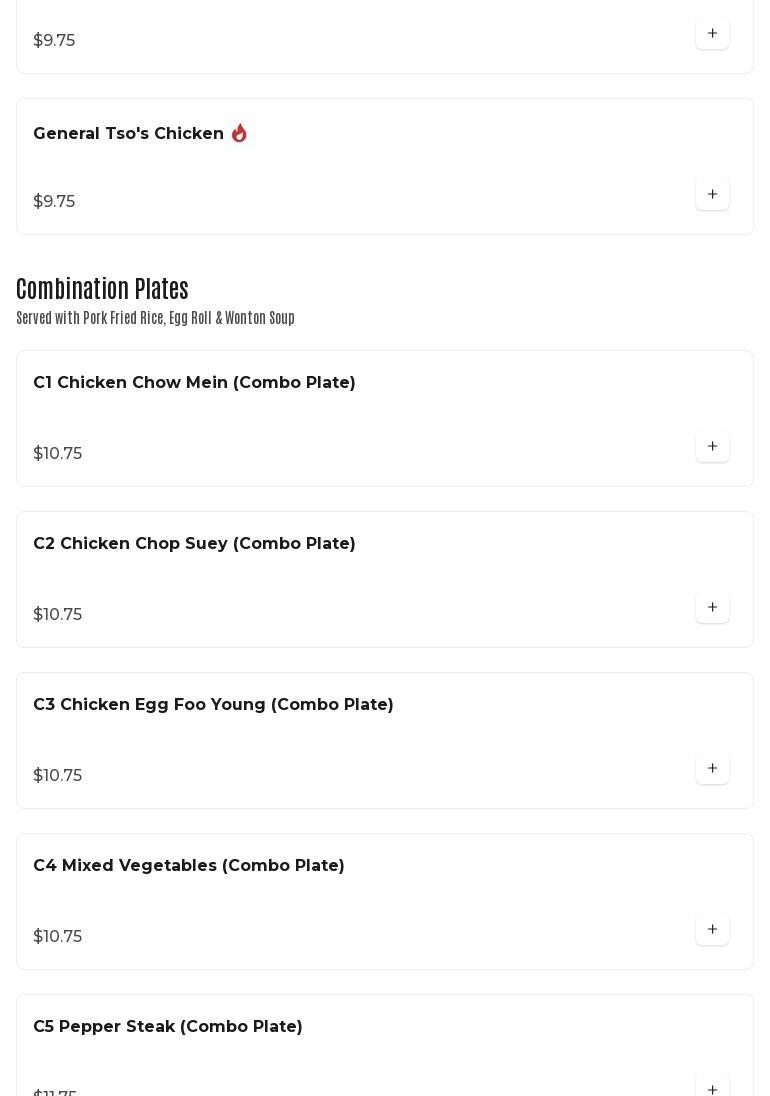Click the $9.75 price under General Tso's
Screen dimensions: 770x1096
(x=54, y=202)
